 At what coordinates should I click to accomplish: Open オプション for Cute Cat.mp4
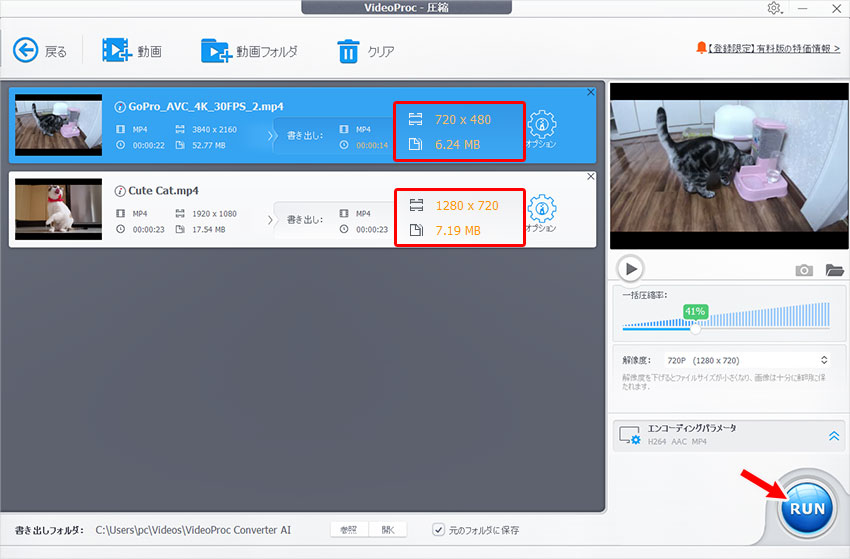pos(542,213)
